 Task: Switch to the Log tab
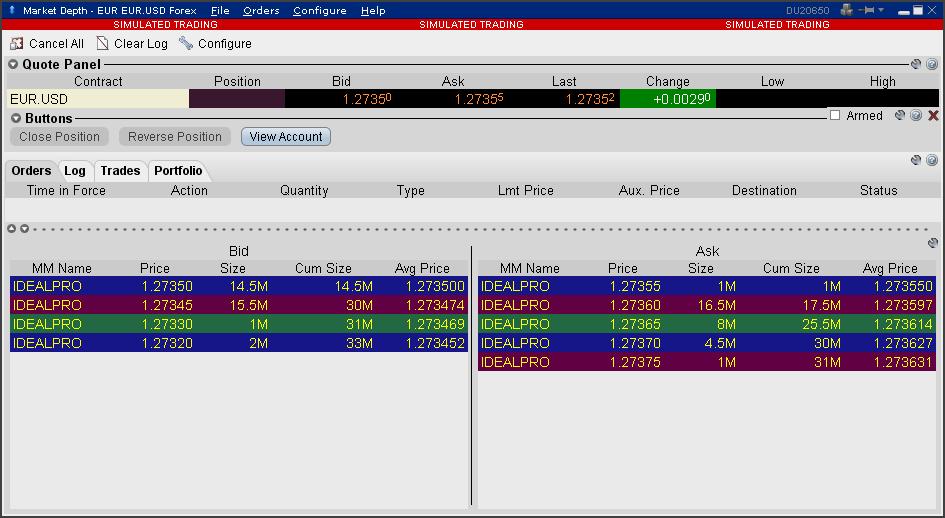pyautogui.click(x=75, y=171)
